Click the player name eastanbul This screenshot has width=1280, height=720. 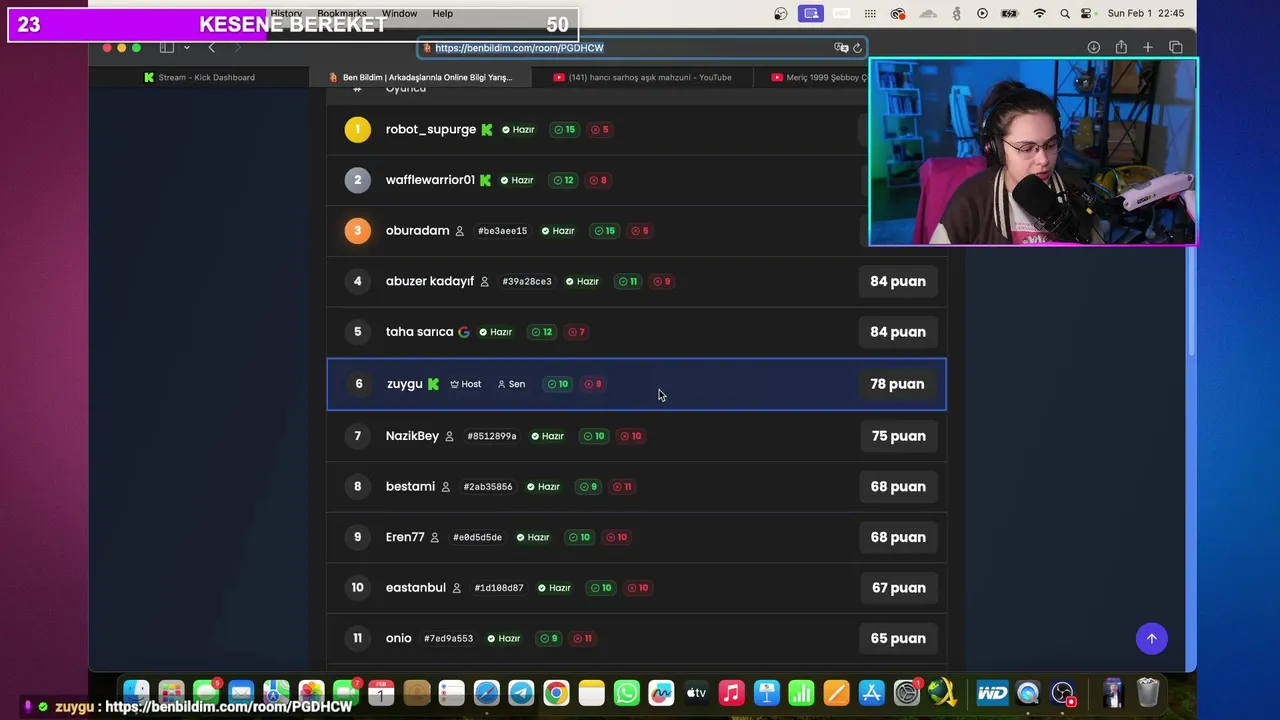(x=416, y=588)
